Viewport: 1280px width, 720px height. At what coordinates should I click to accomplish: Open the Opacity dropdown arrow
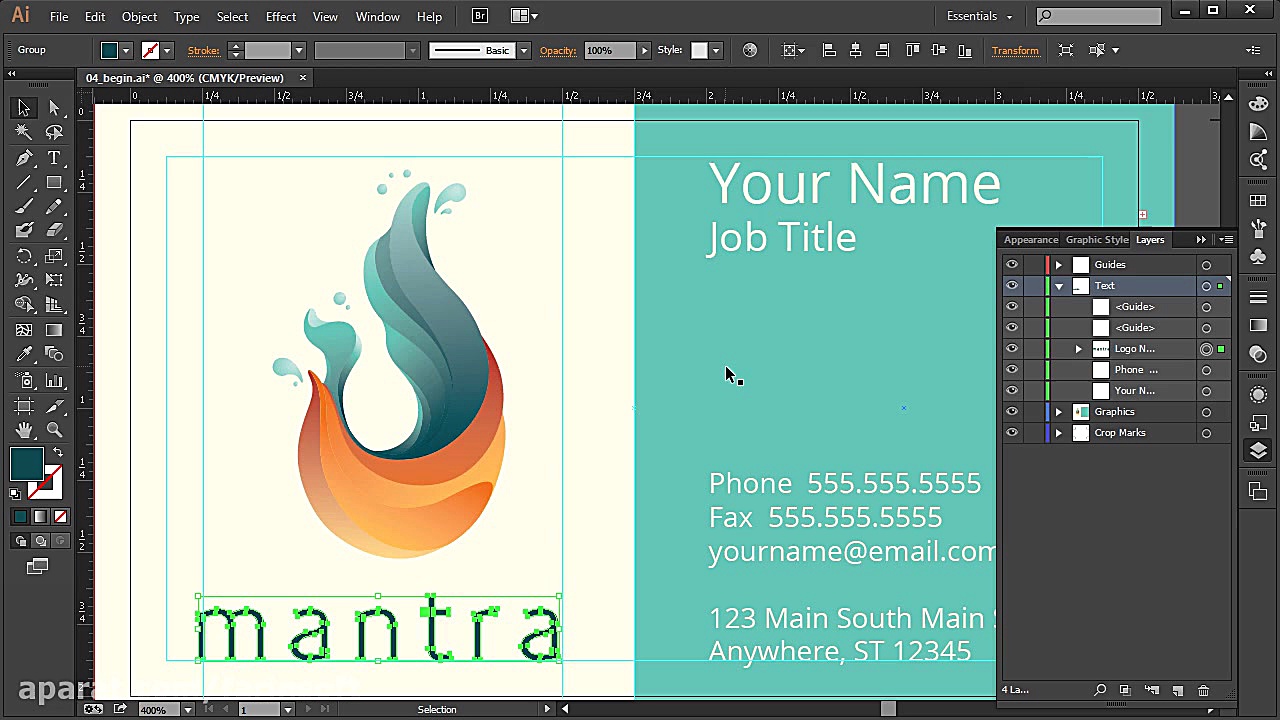[644, 50]
